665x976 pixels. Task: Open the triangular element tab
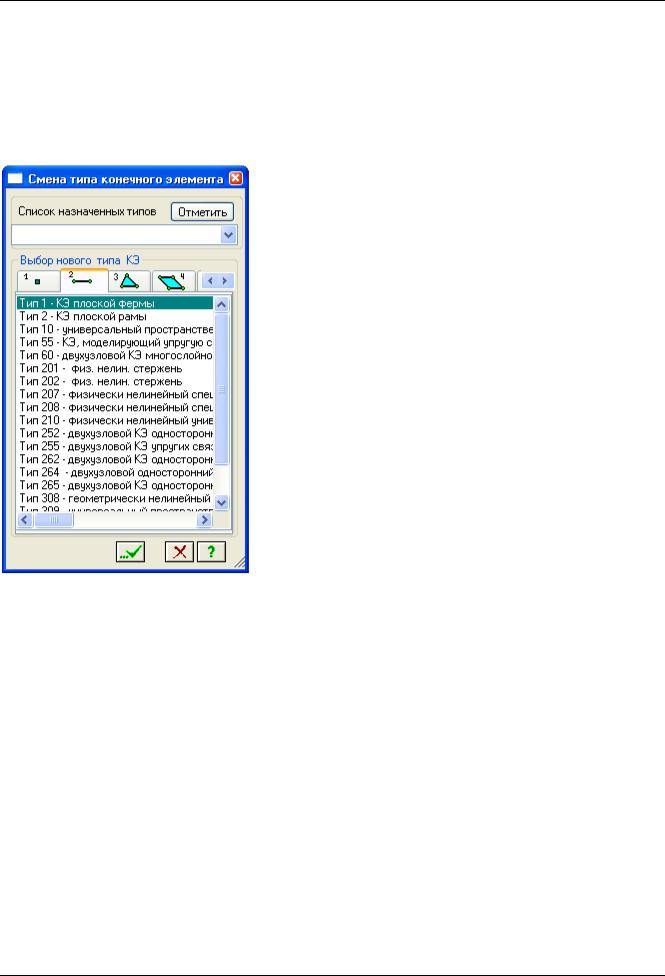[x=129, y=281]
